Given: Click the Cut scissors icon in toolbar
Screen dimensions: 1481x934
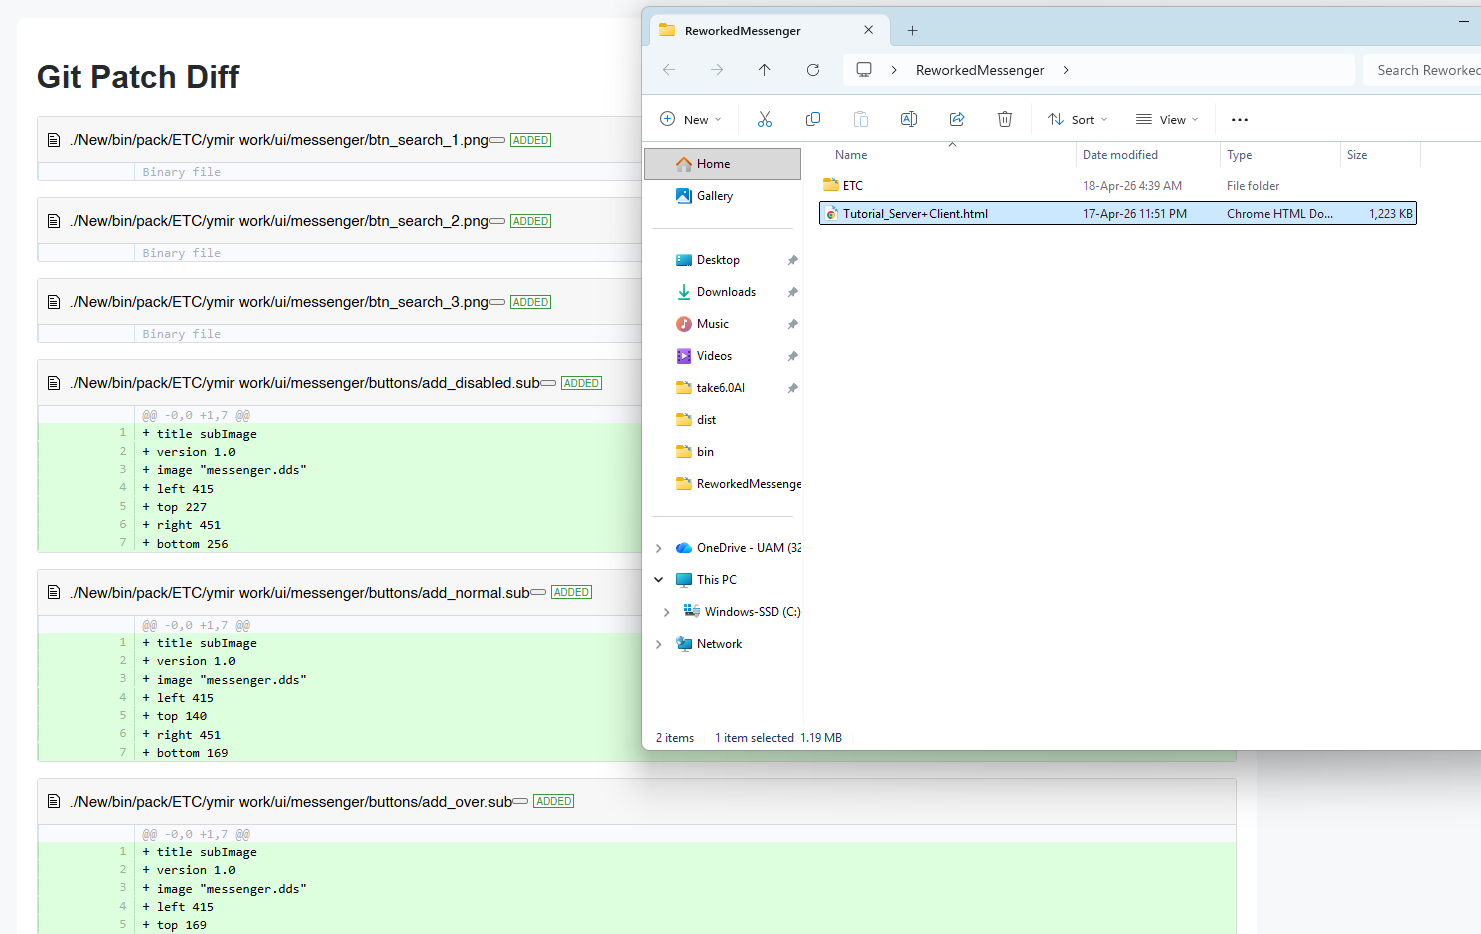Looking at the screenshot, I should coord(765,120).
